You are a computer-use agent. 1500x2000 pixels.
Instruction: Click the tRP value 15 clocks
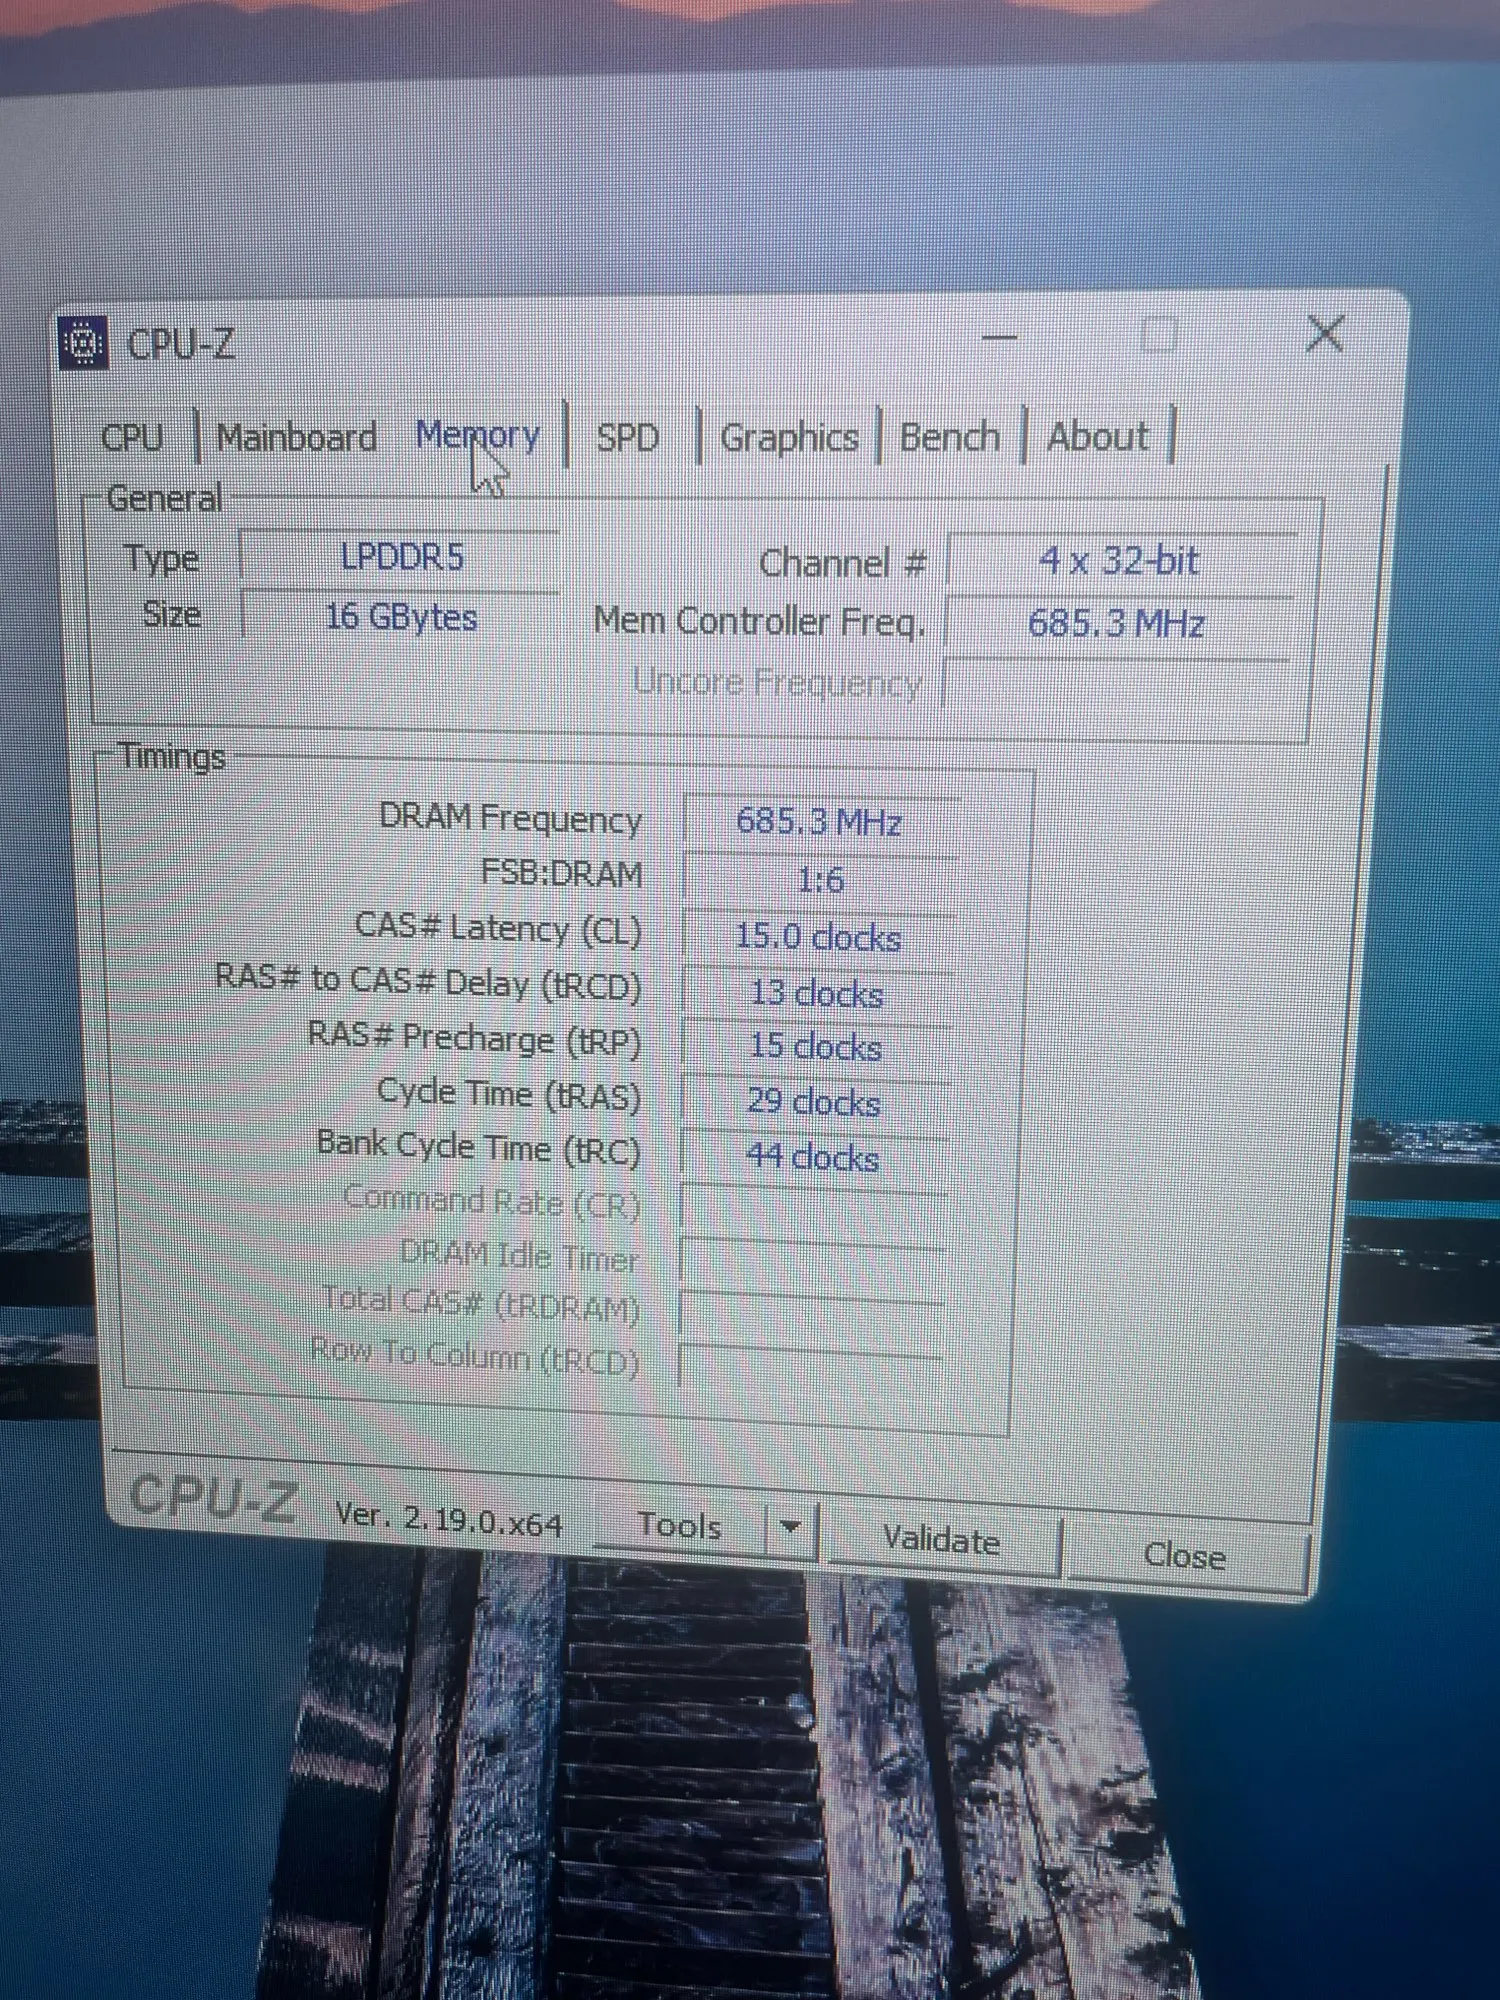(816, 1047)
